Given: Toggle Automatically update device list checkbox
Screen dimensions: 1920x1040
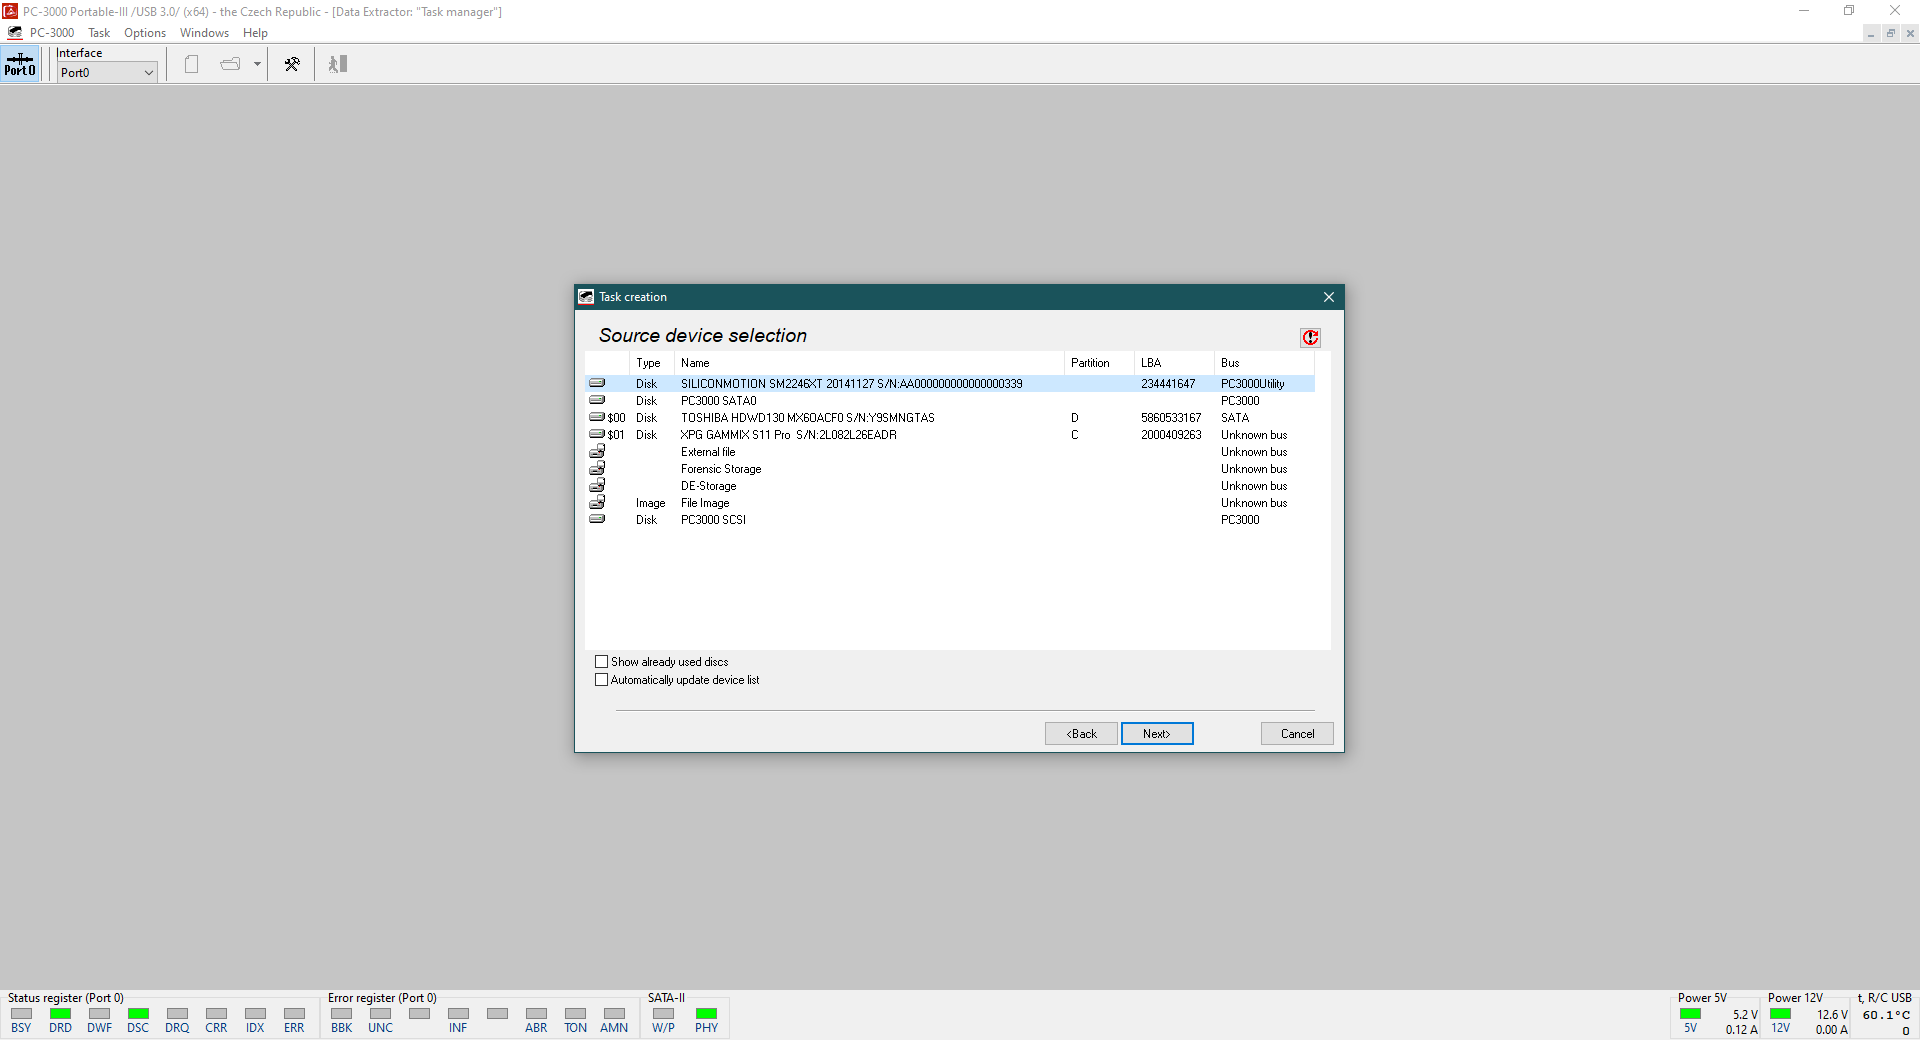Looking at the screenshot, I should [x=602, y=680].
